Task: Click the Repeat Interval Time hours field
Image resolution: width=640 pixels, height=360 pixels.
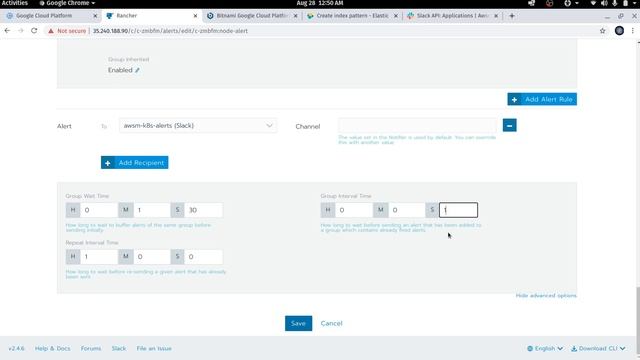Action: pyautogui.click(x=99, y=256)
